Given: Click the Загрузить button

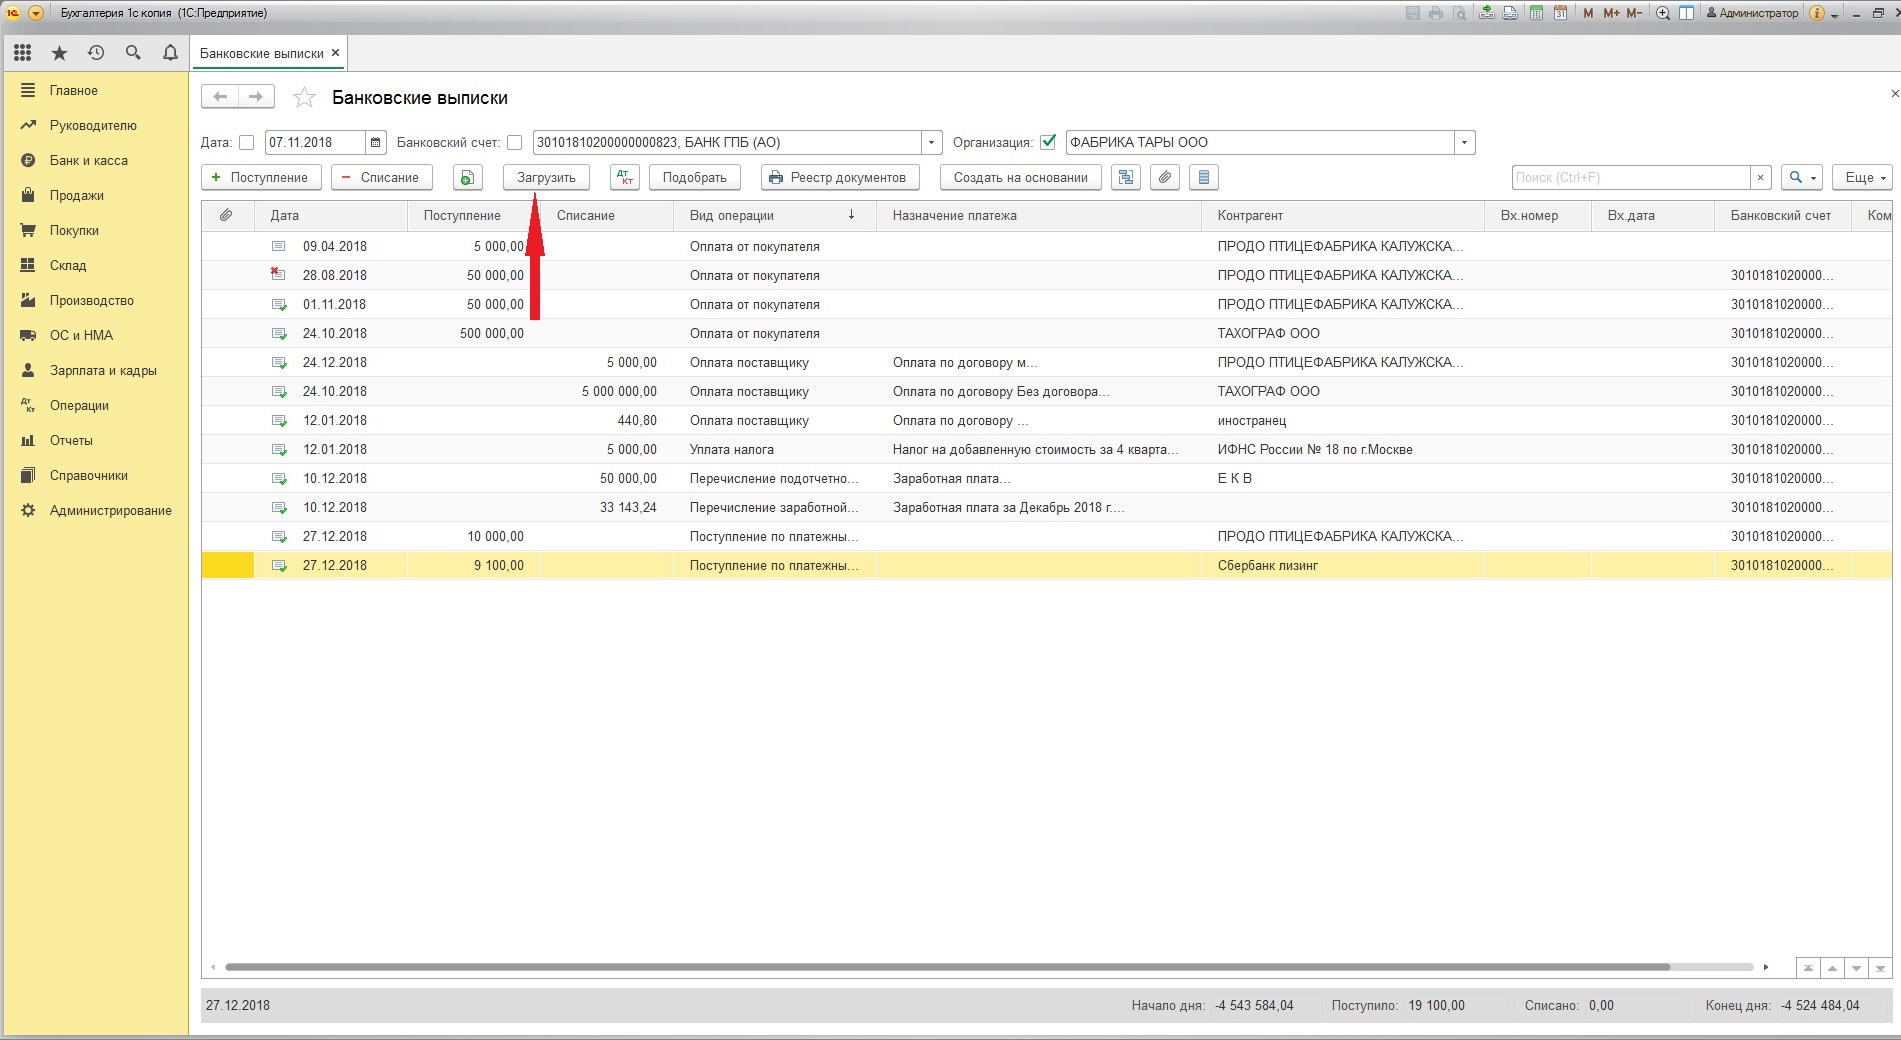Looking at the screenshot, I should 546,178.
